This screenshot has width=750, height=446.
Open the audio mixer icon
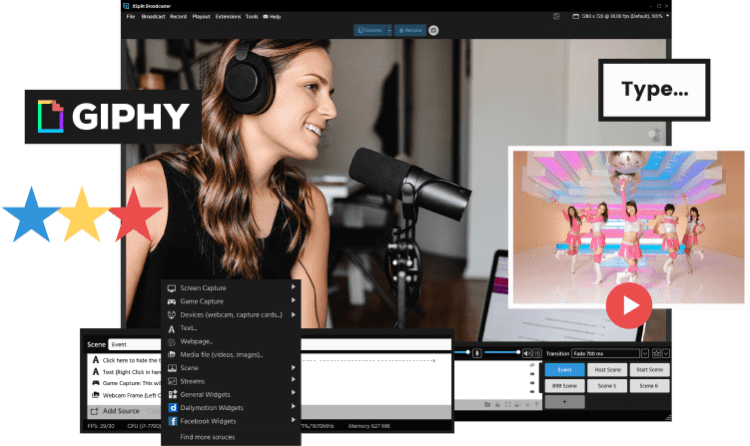point(537,353)
